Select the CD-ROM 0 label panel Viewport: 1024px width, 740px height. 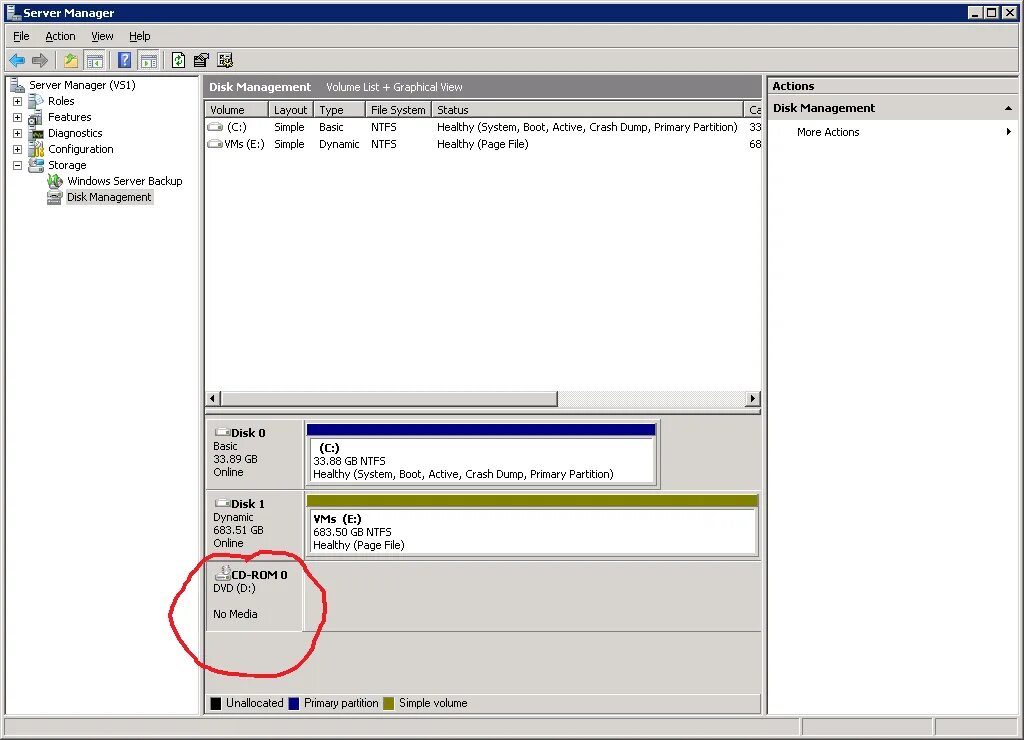point(254,596)
